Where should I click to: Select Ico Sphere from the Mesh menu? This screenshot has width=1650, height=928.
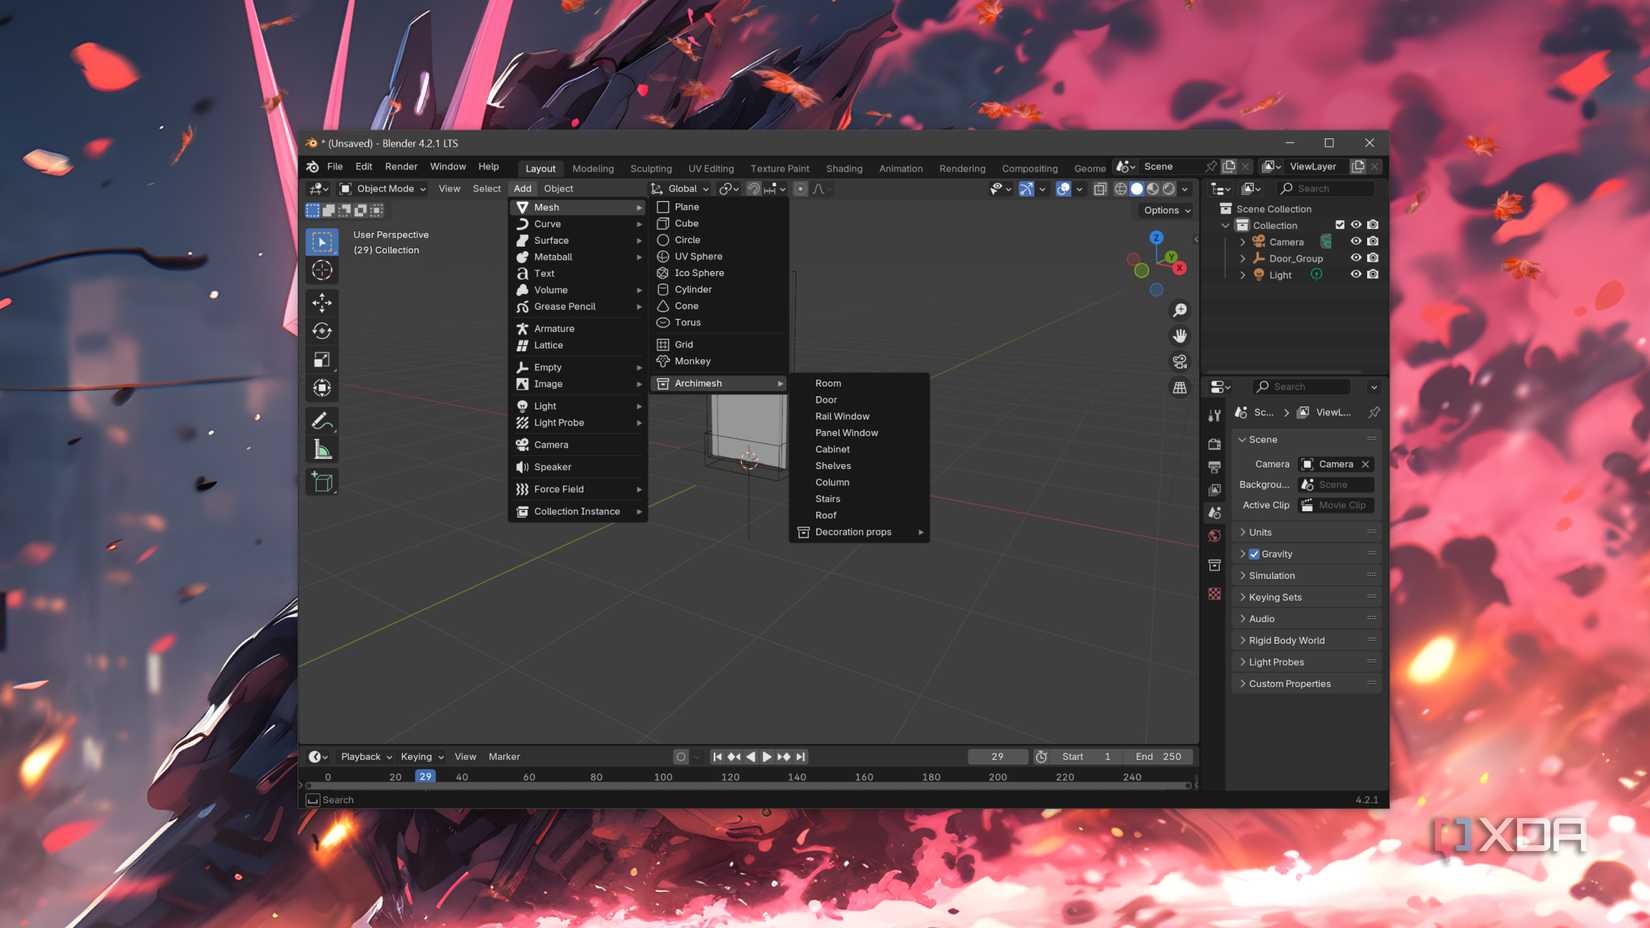[697, 272]
